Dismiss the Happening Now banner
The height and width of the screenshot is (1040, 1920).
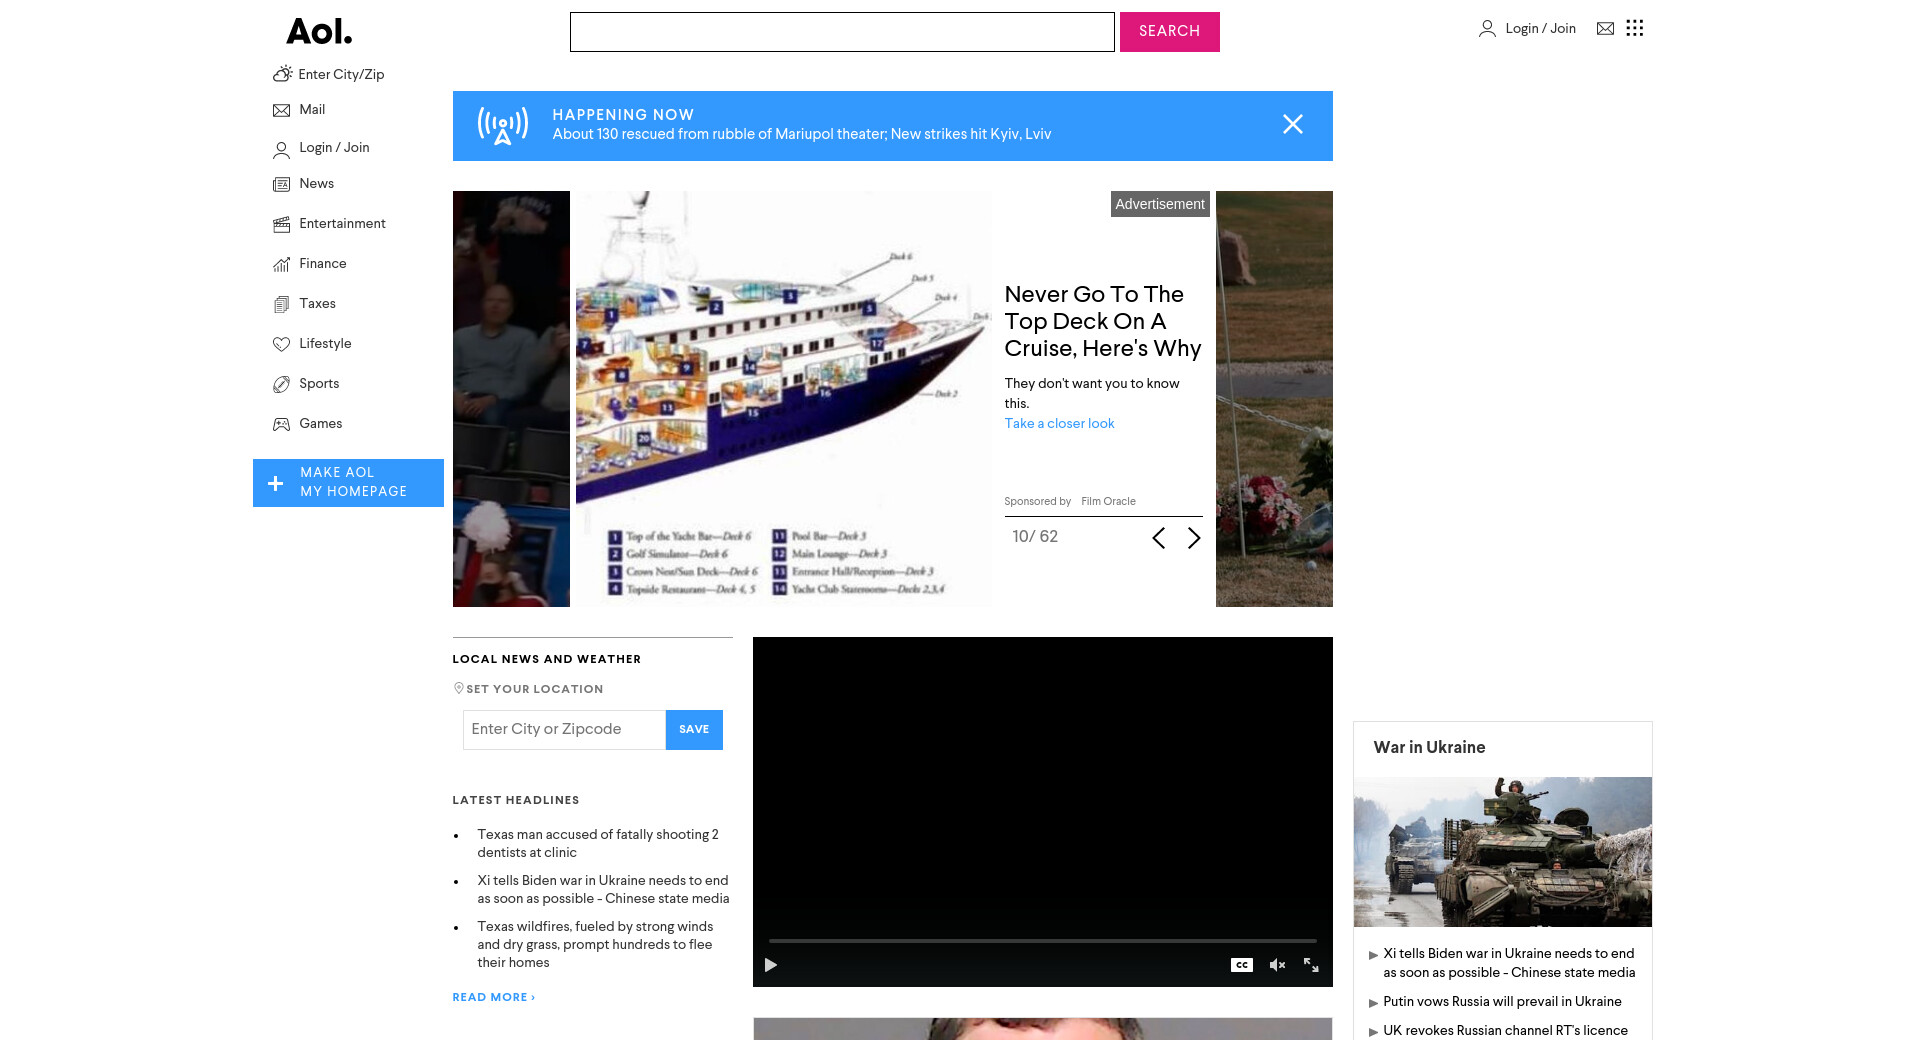pyautogui.click(x=1293, y=124)
